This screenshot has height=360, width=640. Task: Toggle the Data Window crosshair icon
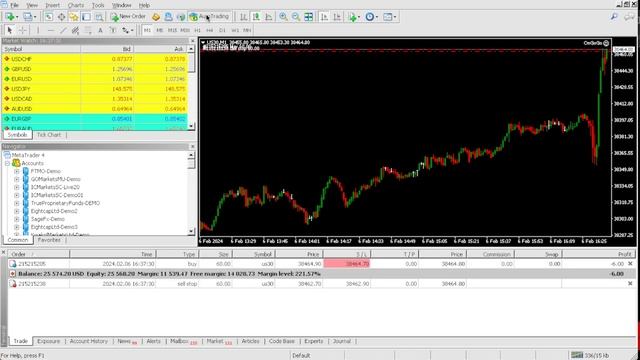pos(61,17)
